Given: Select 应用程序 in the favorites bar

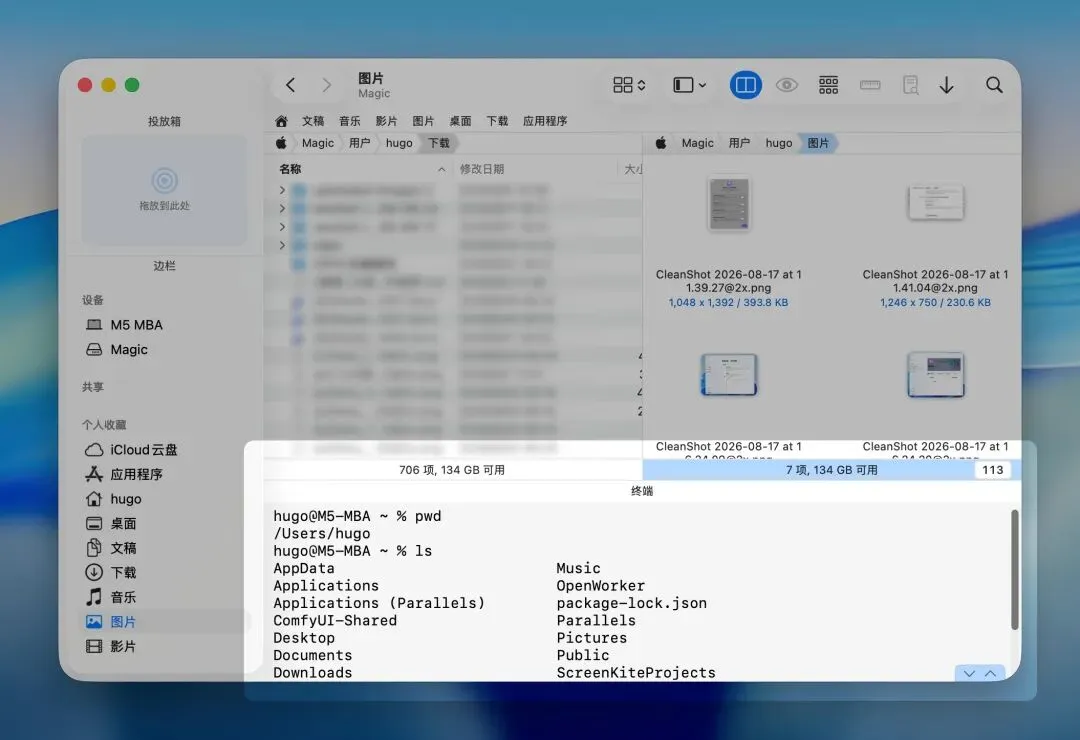Looking at the screenshot, I should 545,121.
